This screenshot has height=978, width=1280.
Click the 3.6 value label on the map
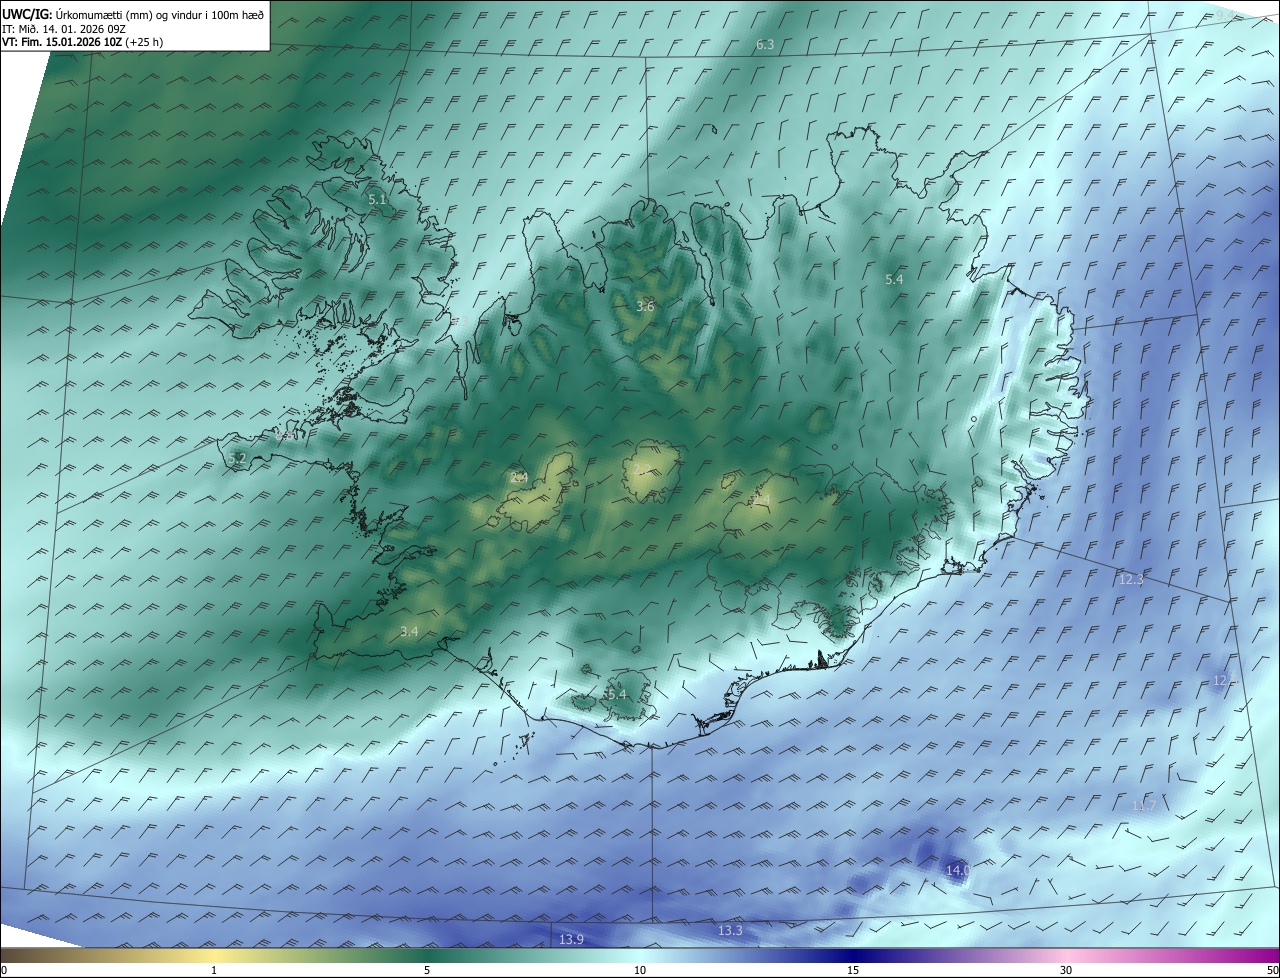645,306
